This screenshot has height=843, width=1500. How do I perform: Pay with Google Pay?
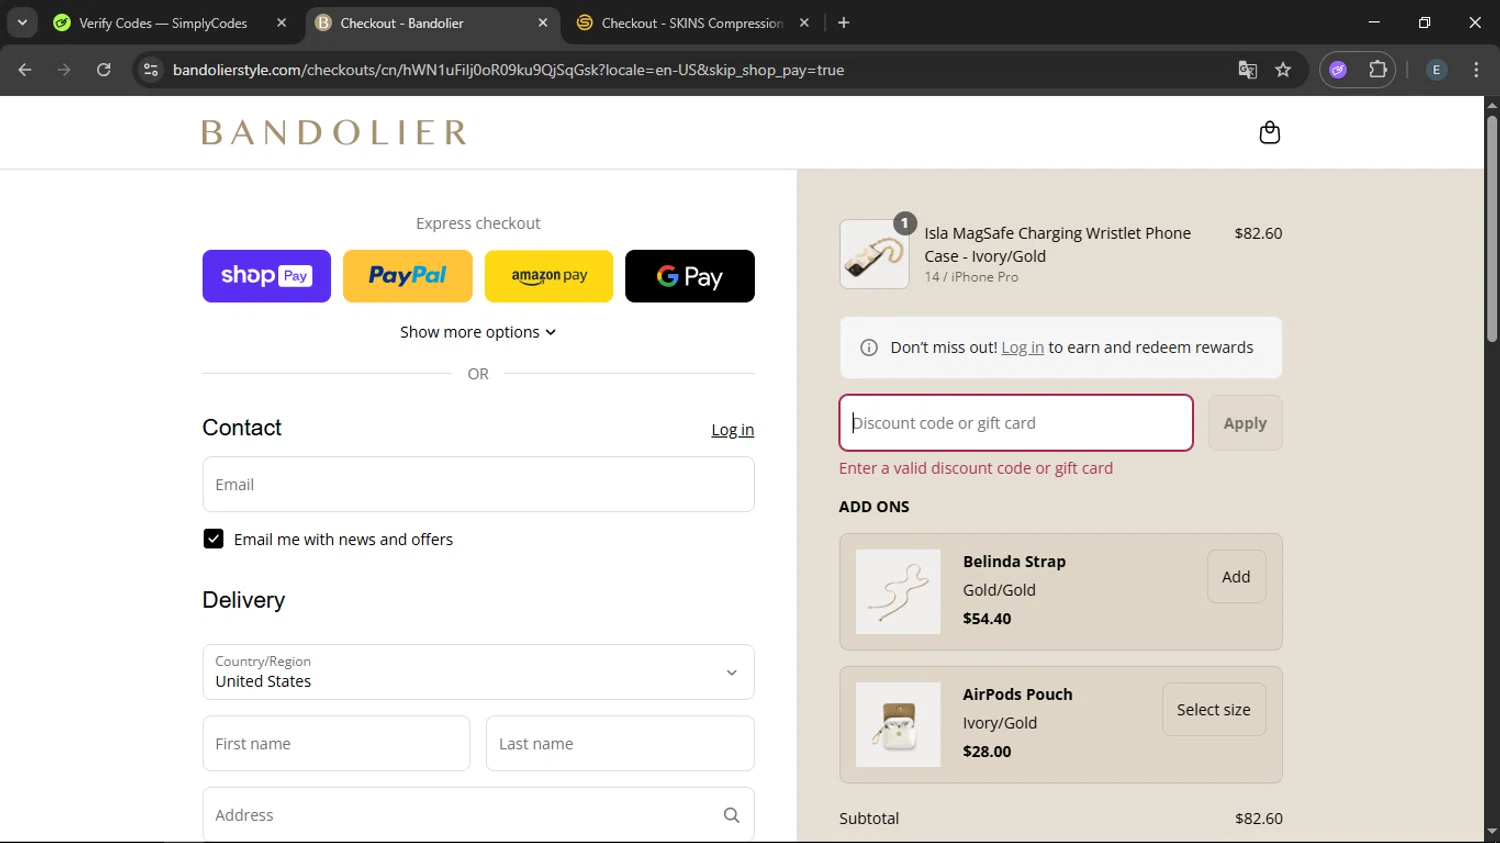pos(690,276)
